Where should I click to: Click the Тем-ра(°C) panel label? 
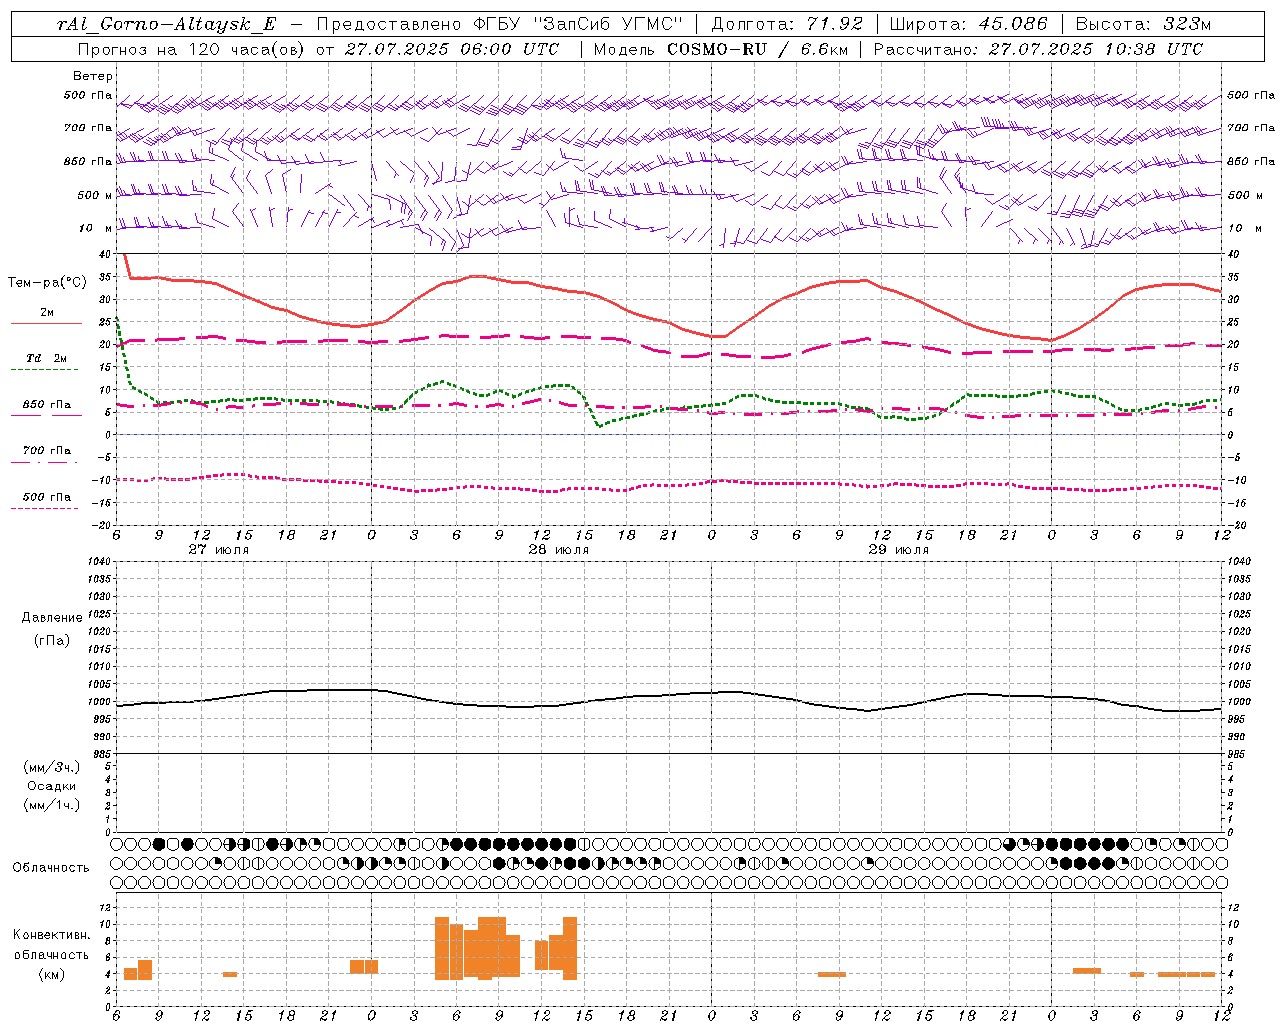[x=47, y=283]
